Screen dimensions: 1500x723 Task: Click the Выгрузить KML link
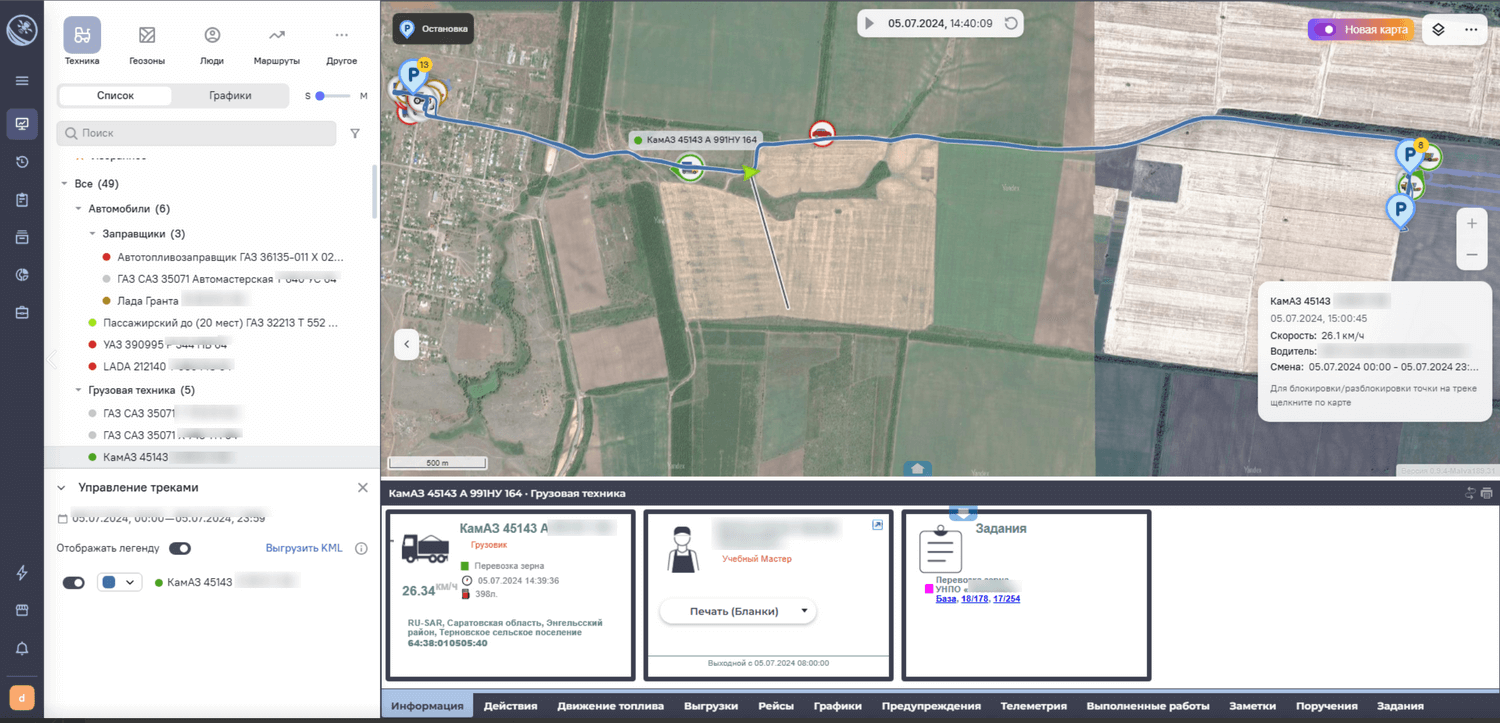point(304,548)
